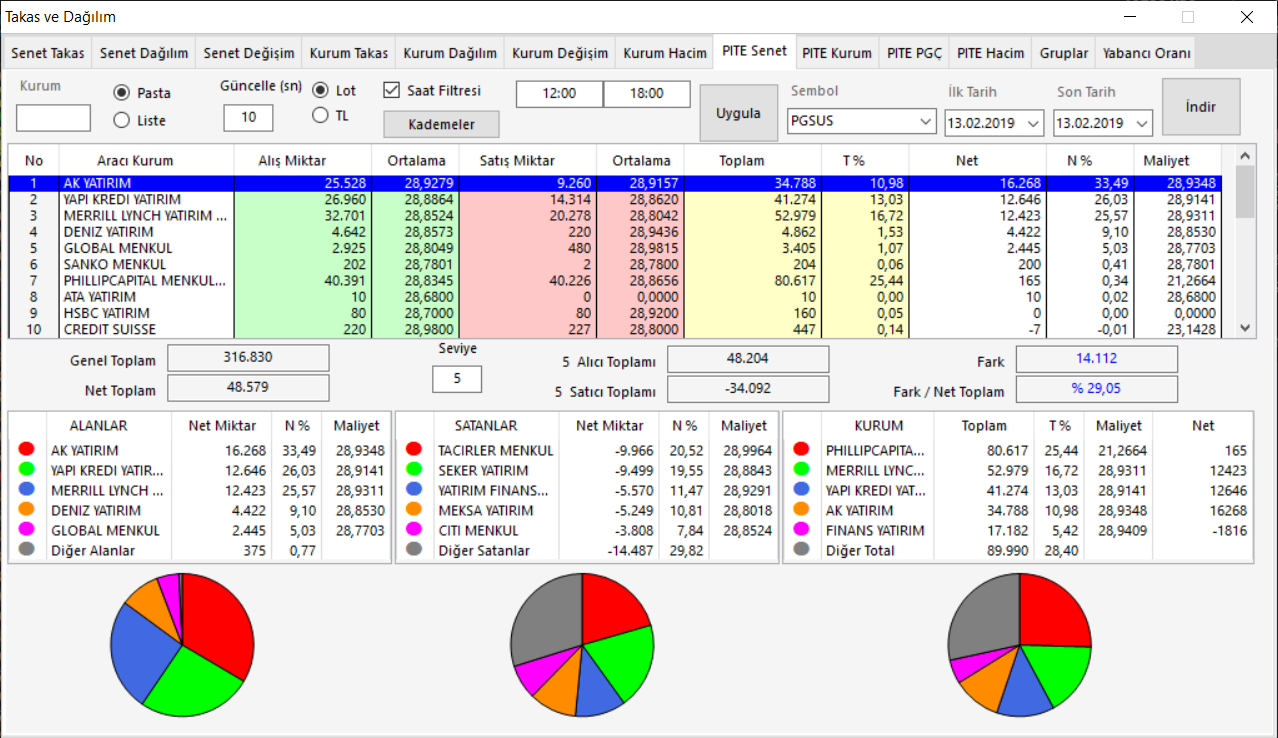
Task: Switch to the PITE PGÇ tab
Action: [914, 53]
